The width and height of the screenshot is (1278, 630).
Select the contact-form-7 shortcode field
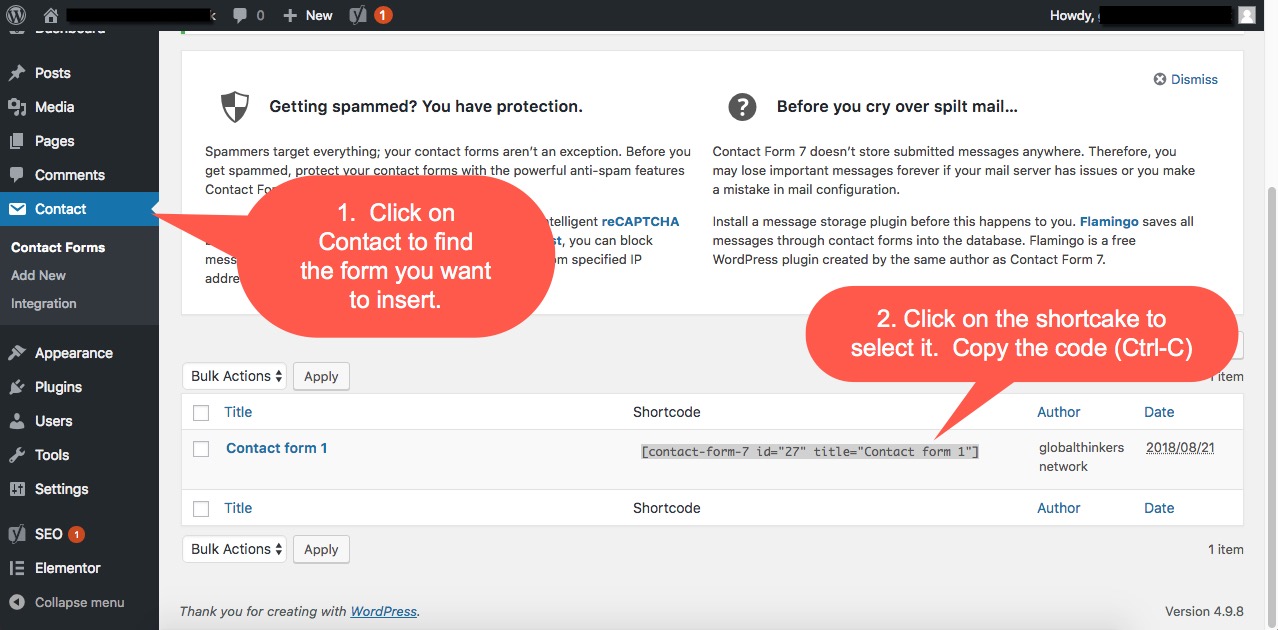pyautogui.click(x=810, y=451)
